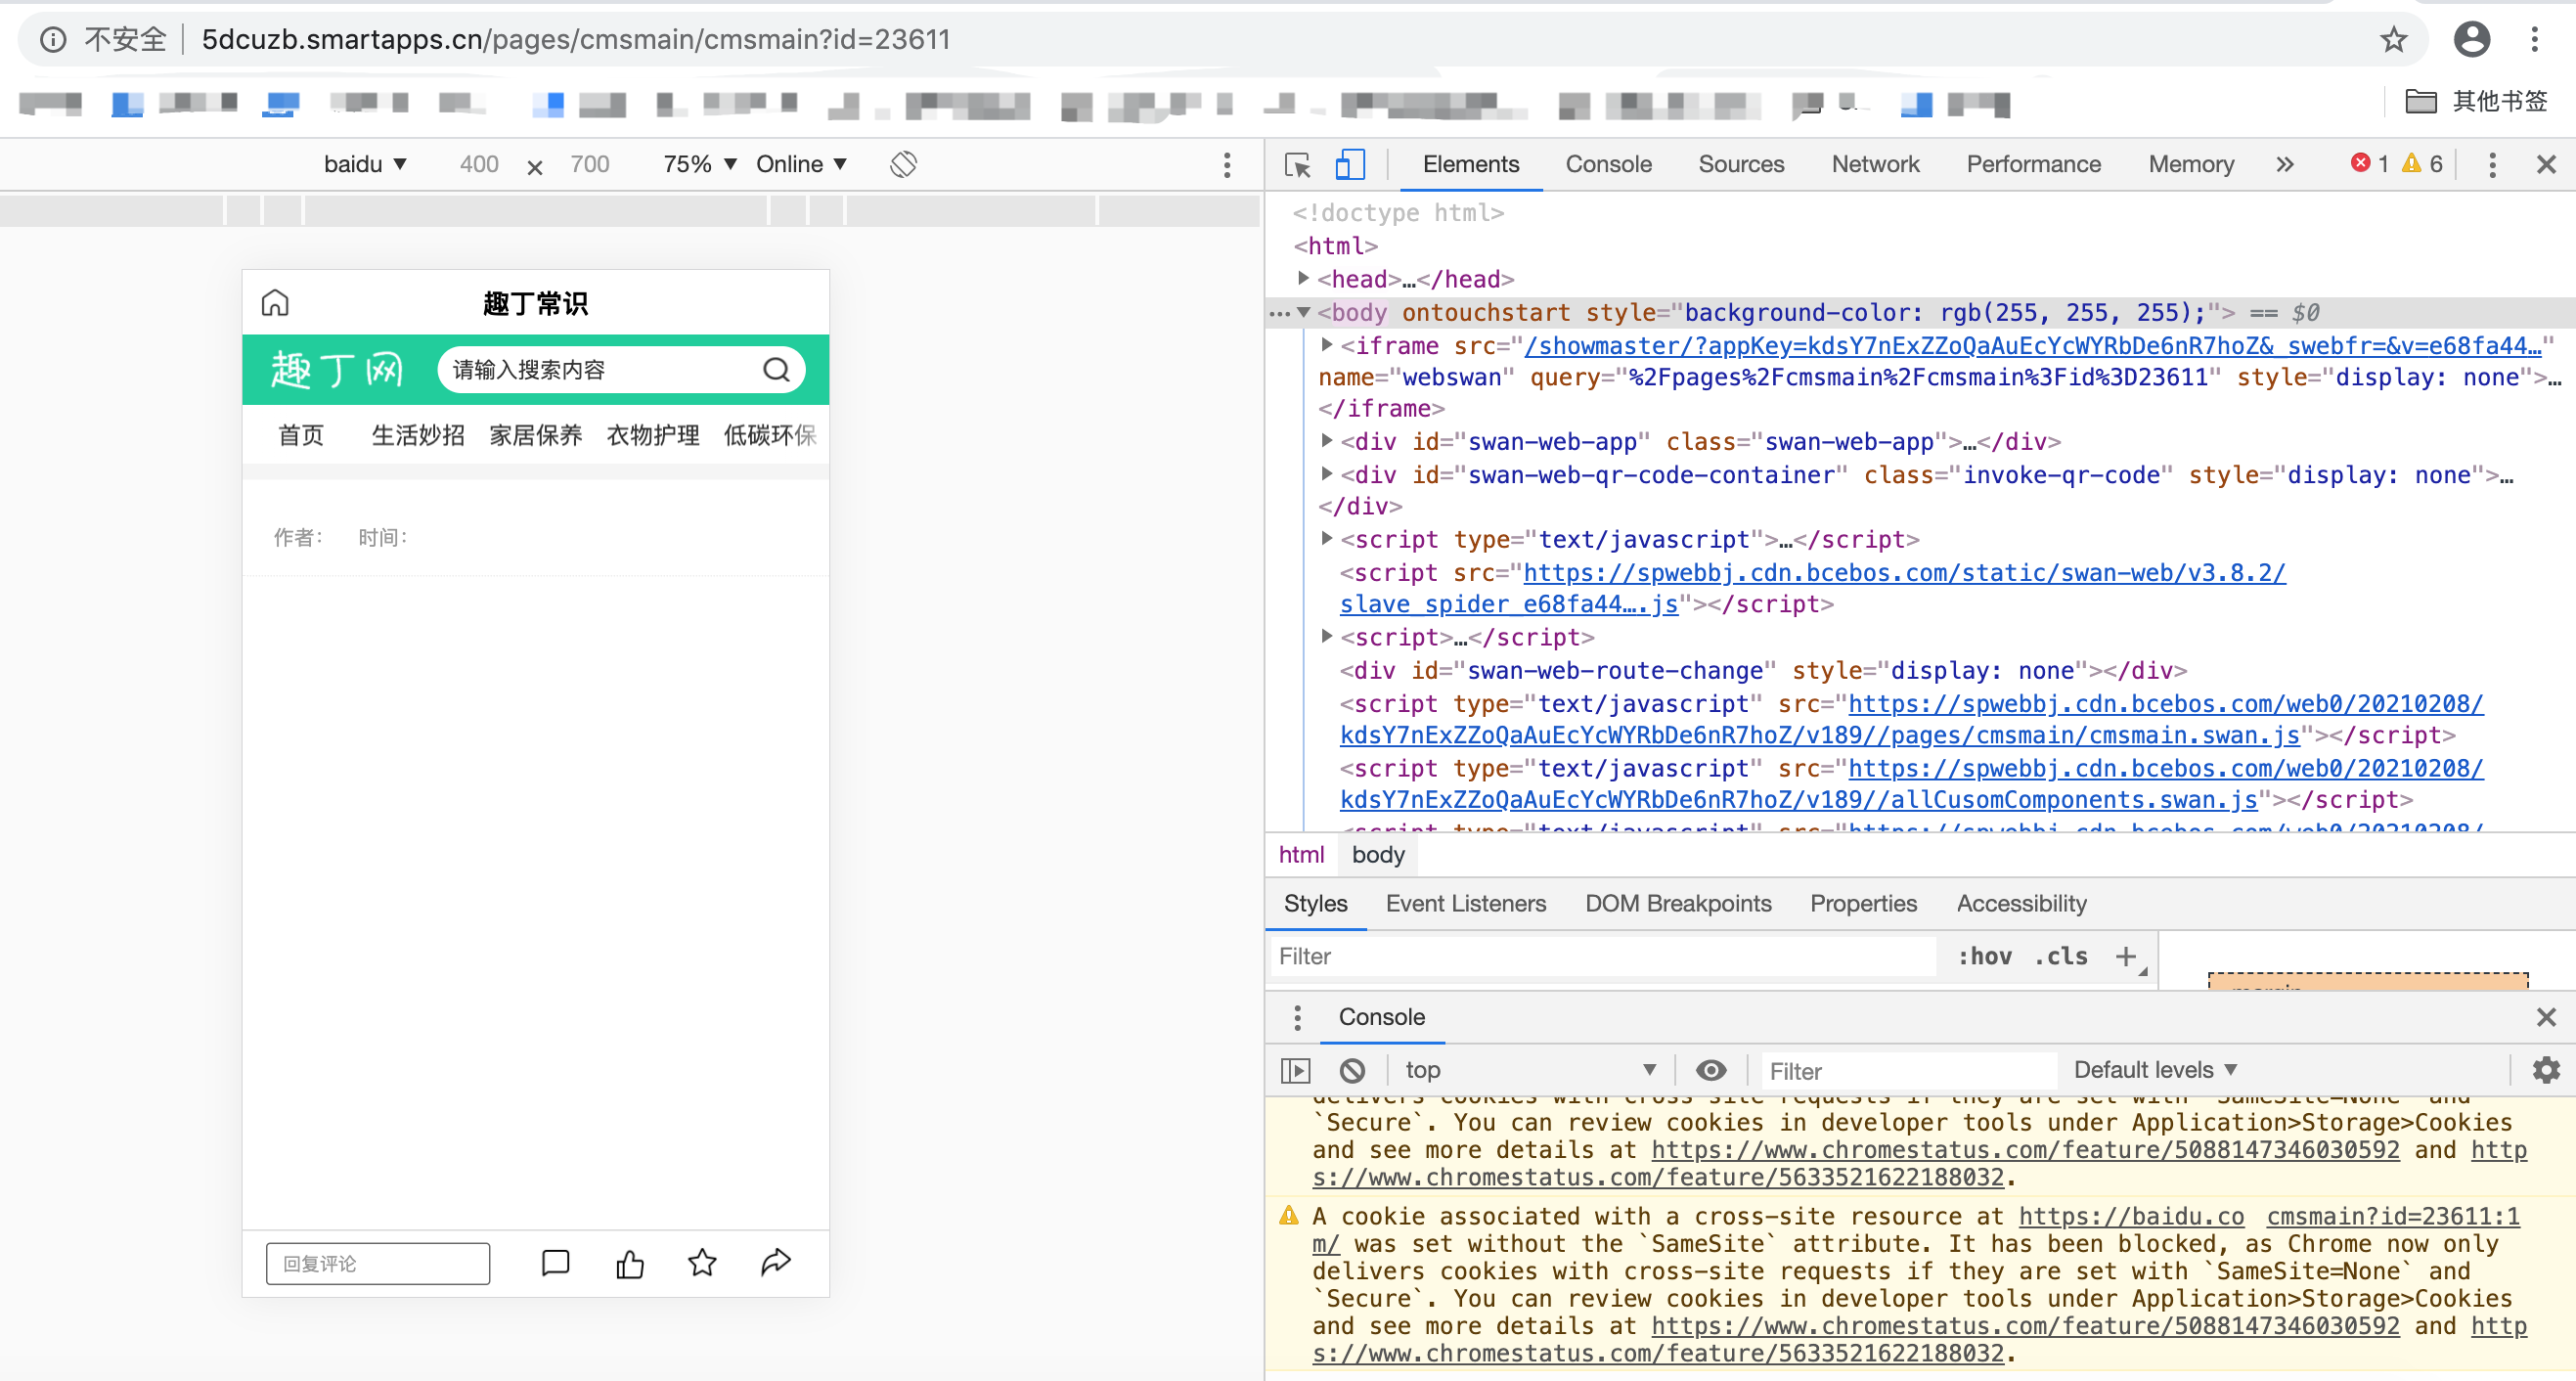Open the Properties pane tab
The image size is (2576, 1381).
[x=1863, y=904]
